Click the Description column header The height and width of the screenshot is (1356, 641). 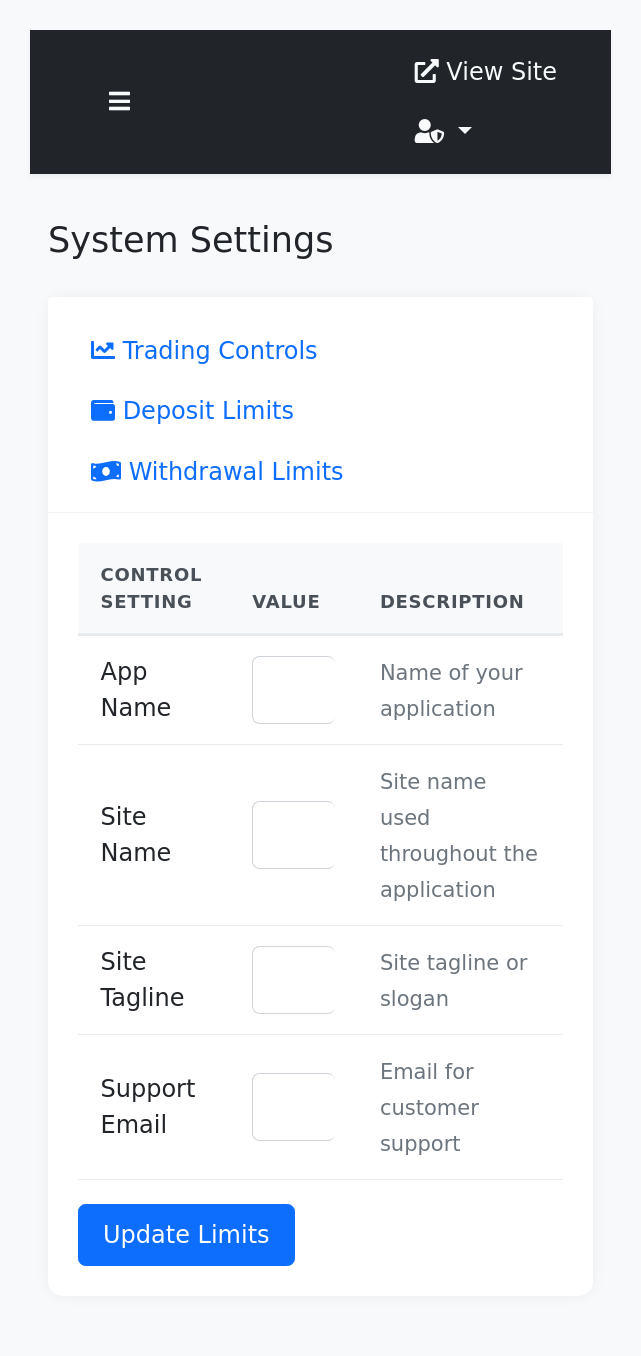pos(452,602)
